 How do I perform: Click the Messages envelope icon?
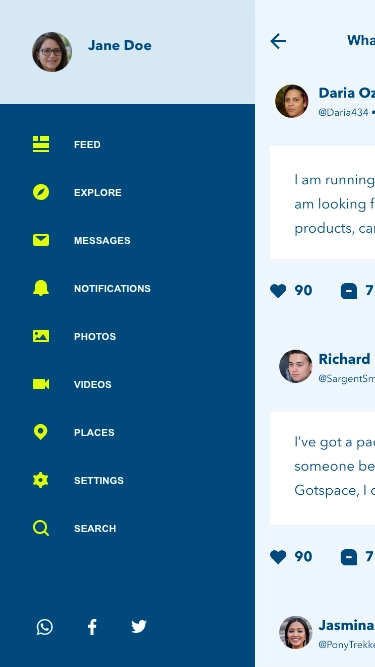41,240
